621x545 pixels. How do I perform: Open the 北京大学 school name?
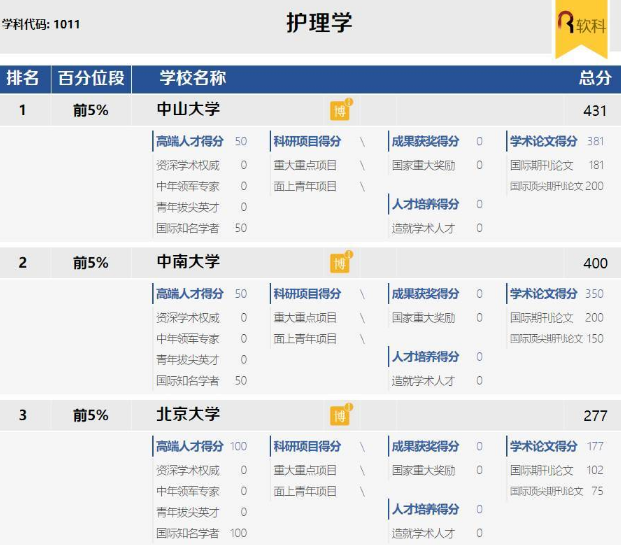click(188, 414)
